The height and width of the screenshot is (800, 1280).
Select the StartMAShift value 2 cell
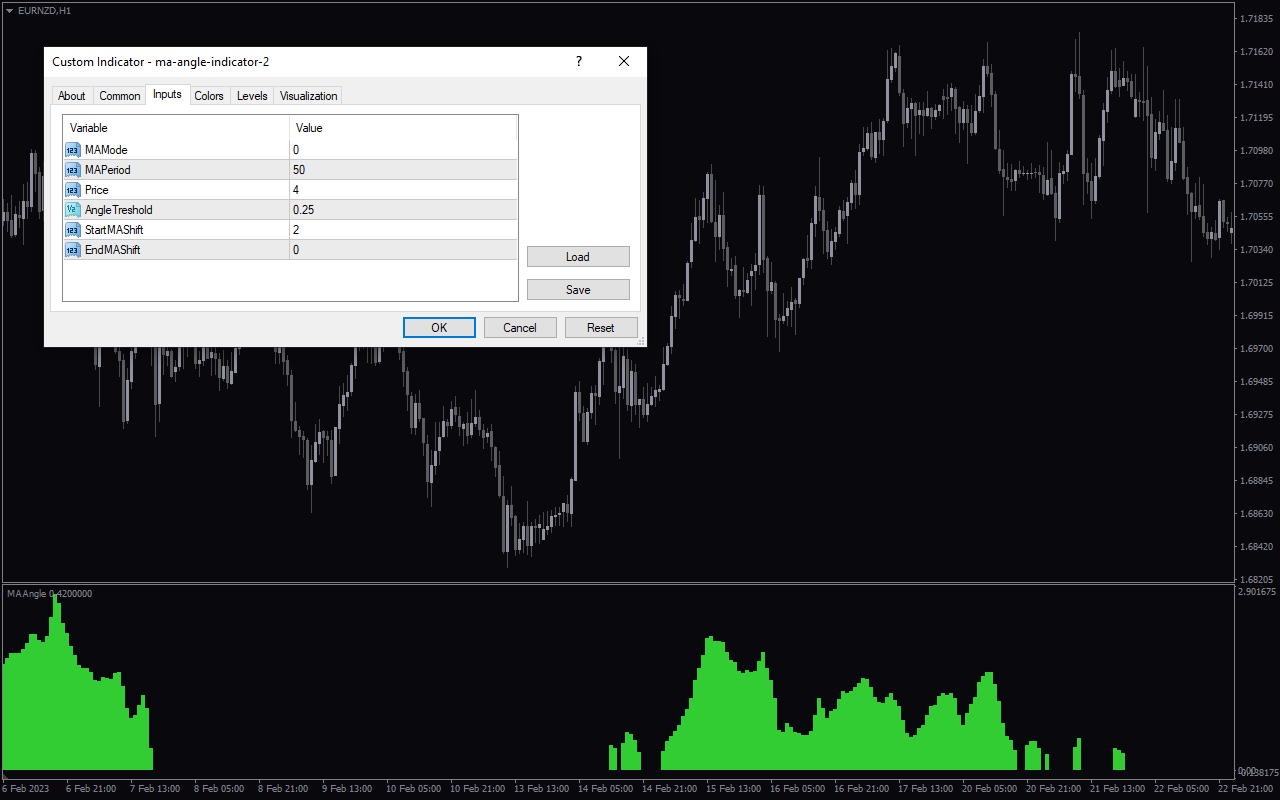[404, 230]
